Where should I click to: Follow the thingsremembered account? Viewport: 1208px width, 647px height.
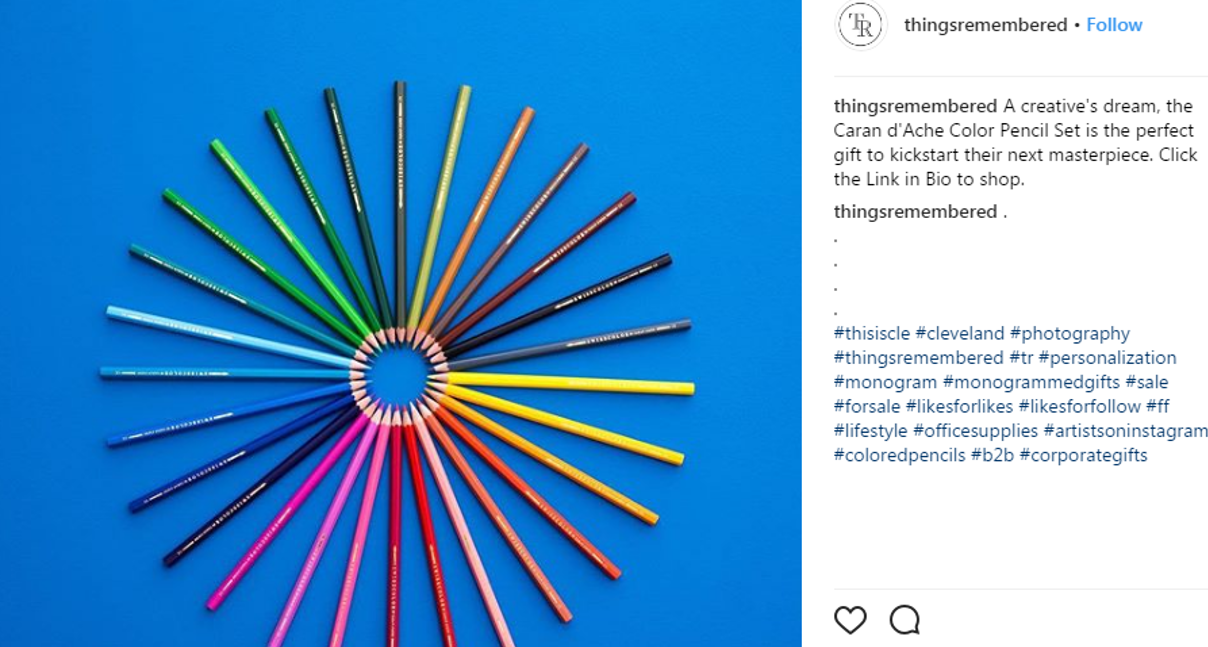tap(1114, 25)
